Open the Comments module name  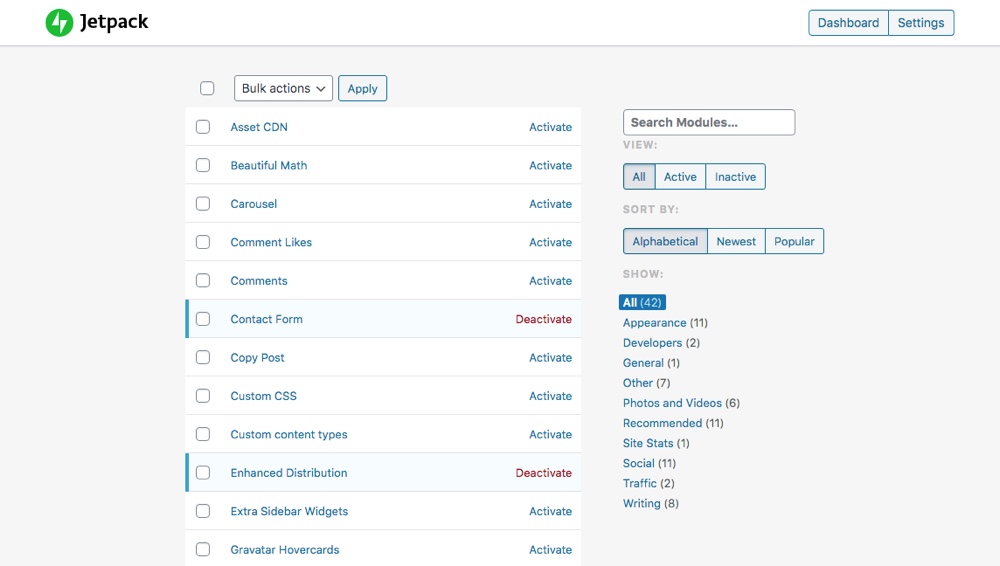click(x=259, y=280)
